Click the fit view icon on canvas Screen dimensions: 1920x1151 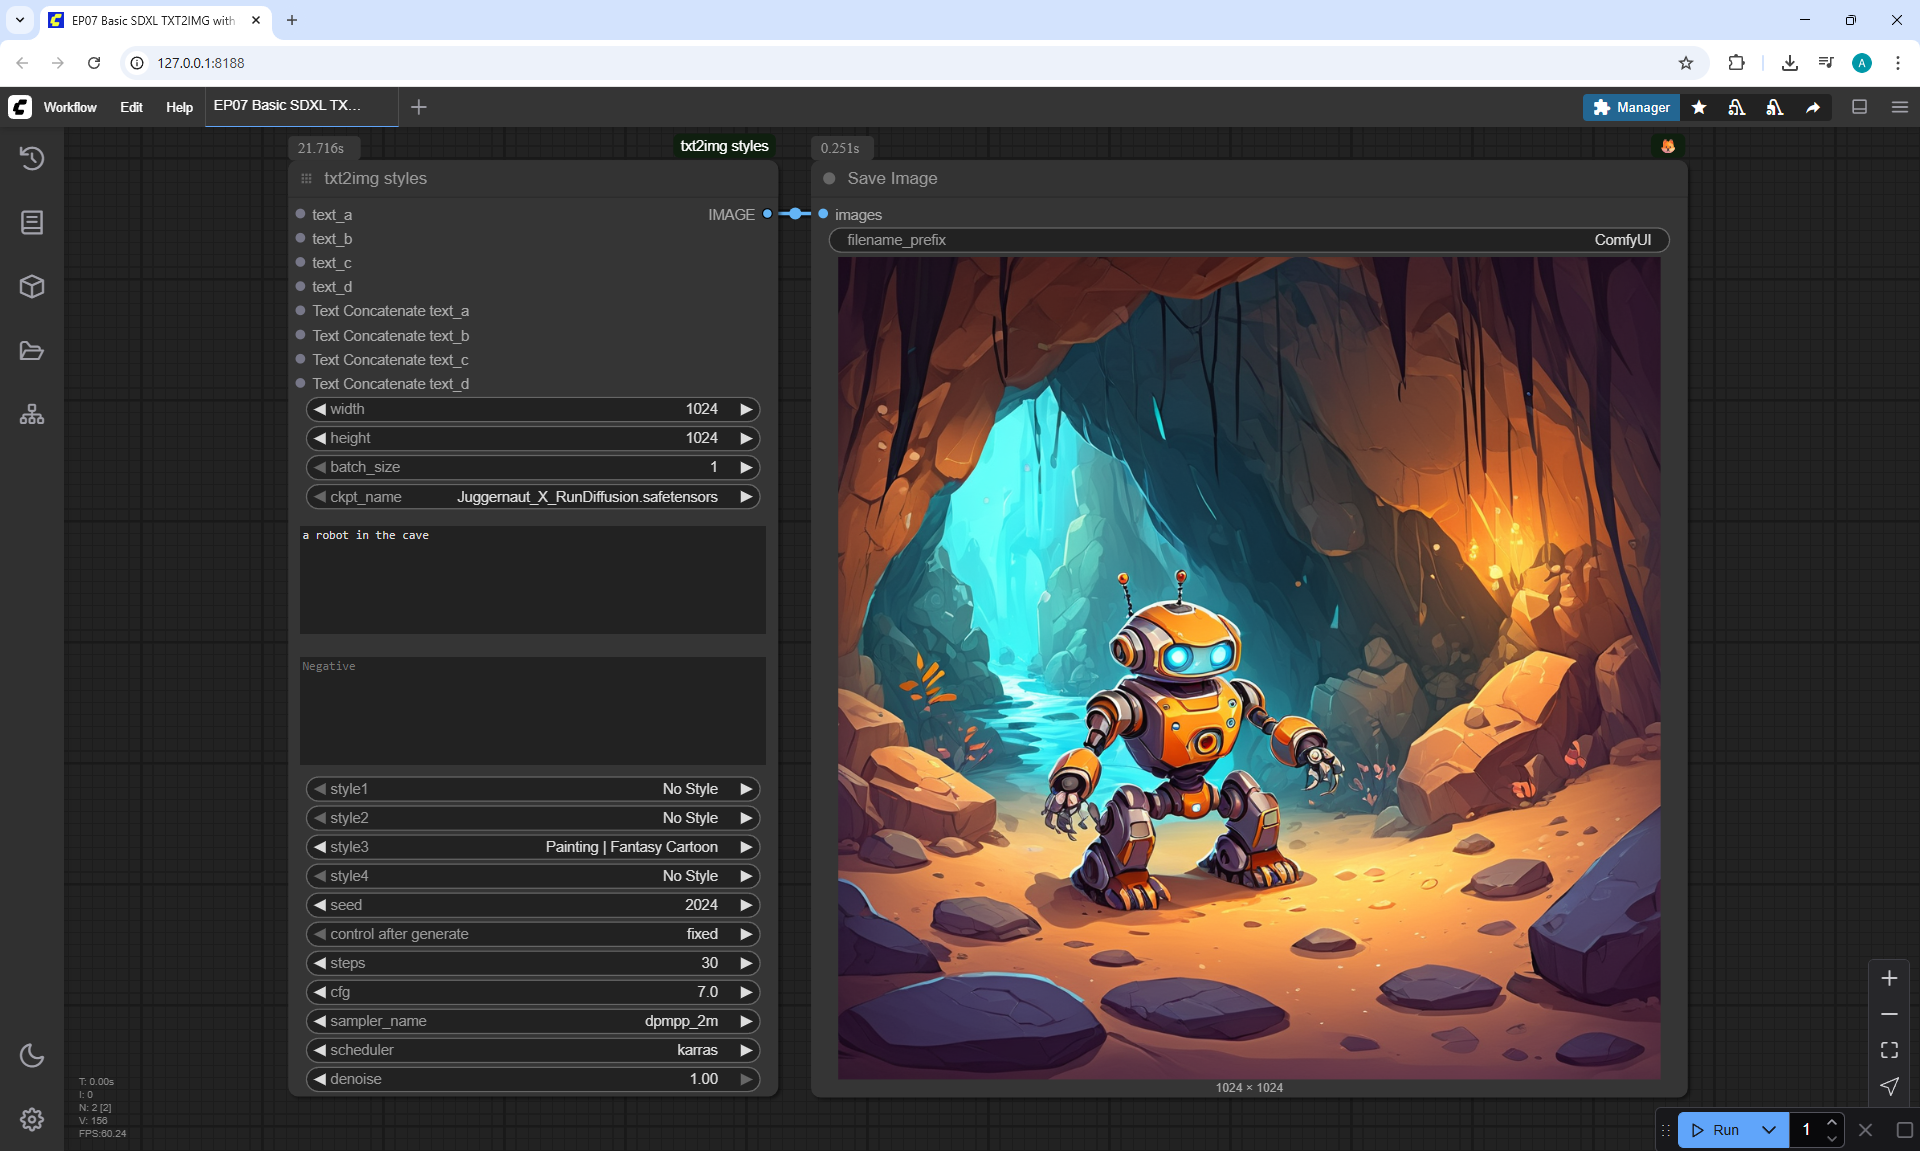[1889, 1050]
